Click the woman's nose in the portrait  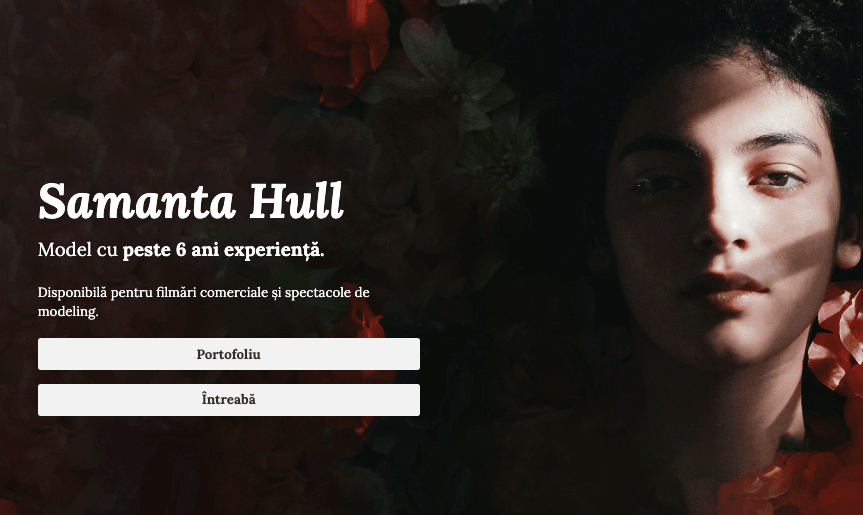[721, 226]
